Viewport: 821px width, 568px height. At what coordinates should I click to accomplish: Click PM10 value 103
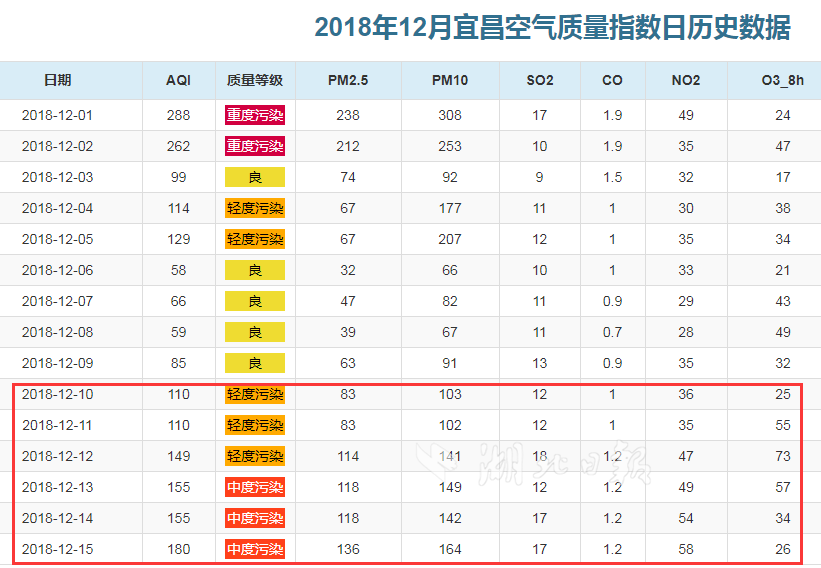coord(450,394)
